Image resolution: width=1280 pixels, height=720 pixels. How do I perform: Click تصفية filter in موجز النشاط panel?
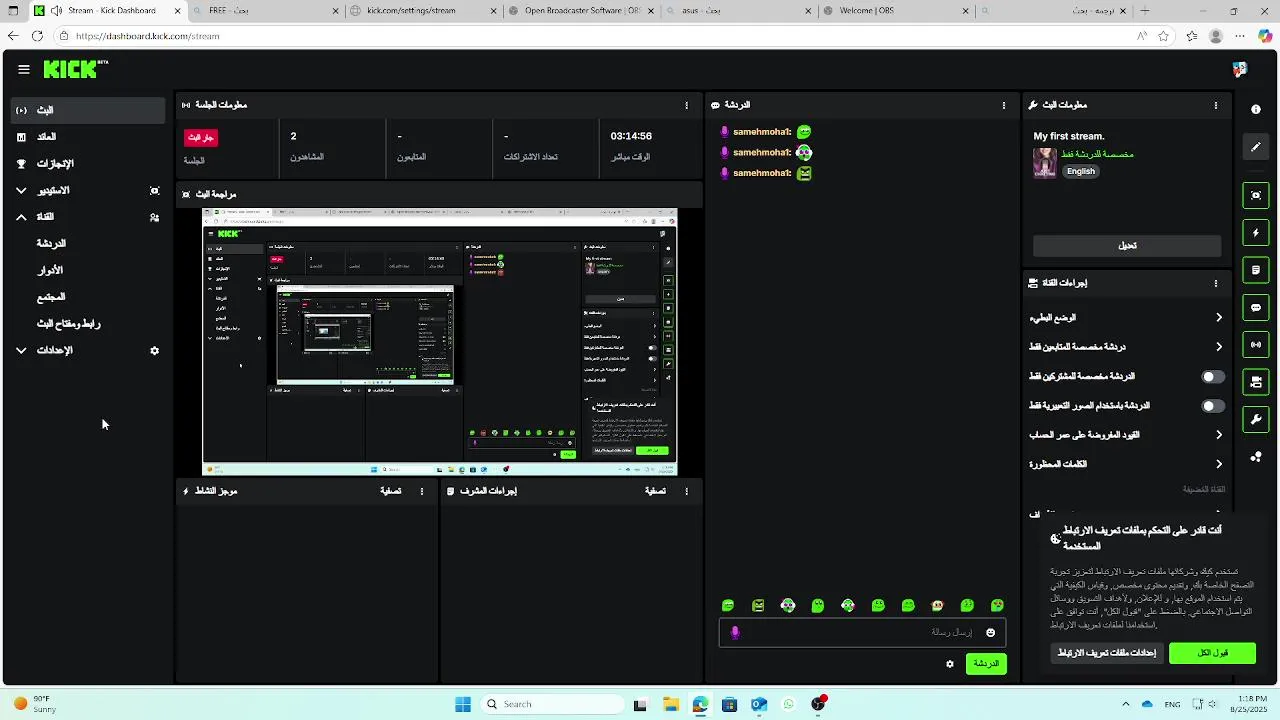(390, 491)
